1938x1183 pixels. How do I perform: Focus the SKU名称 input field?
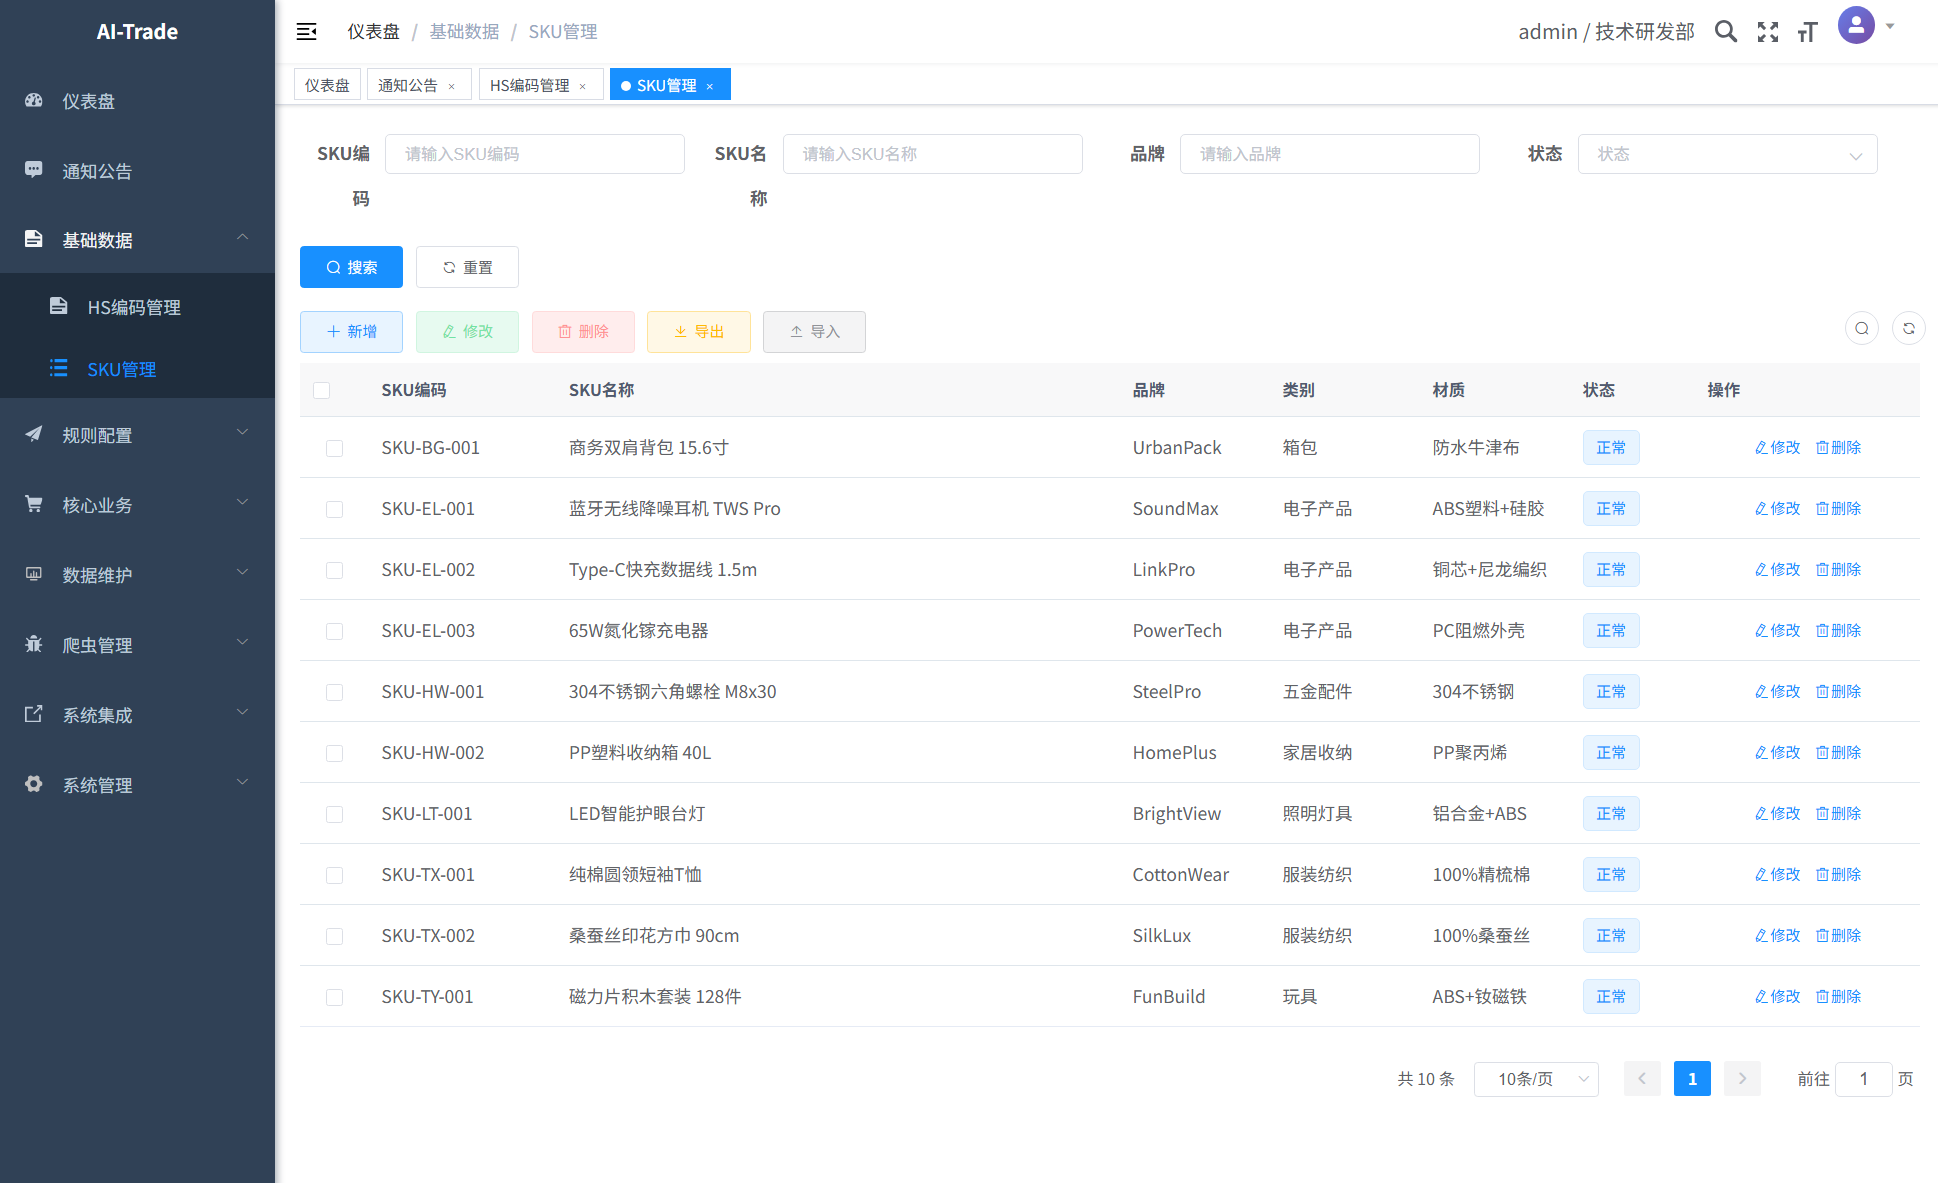932,154
